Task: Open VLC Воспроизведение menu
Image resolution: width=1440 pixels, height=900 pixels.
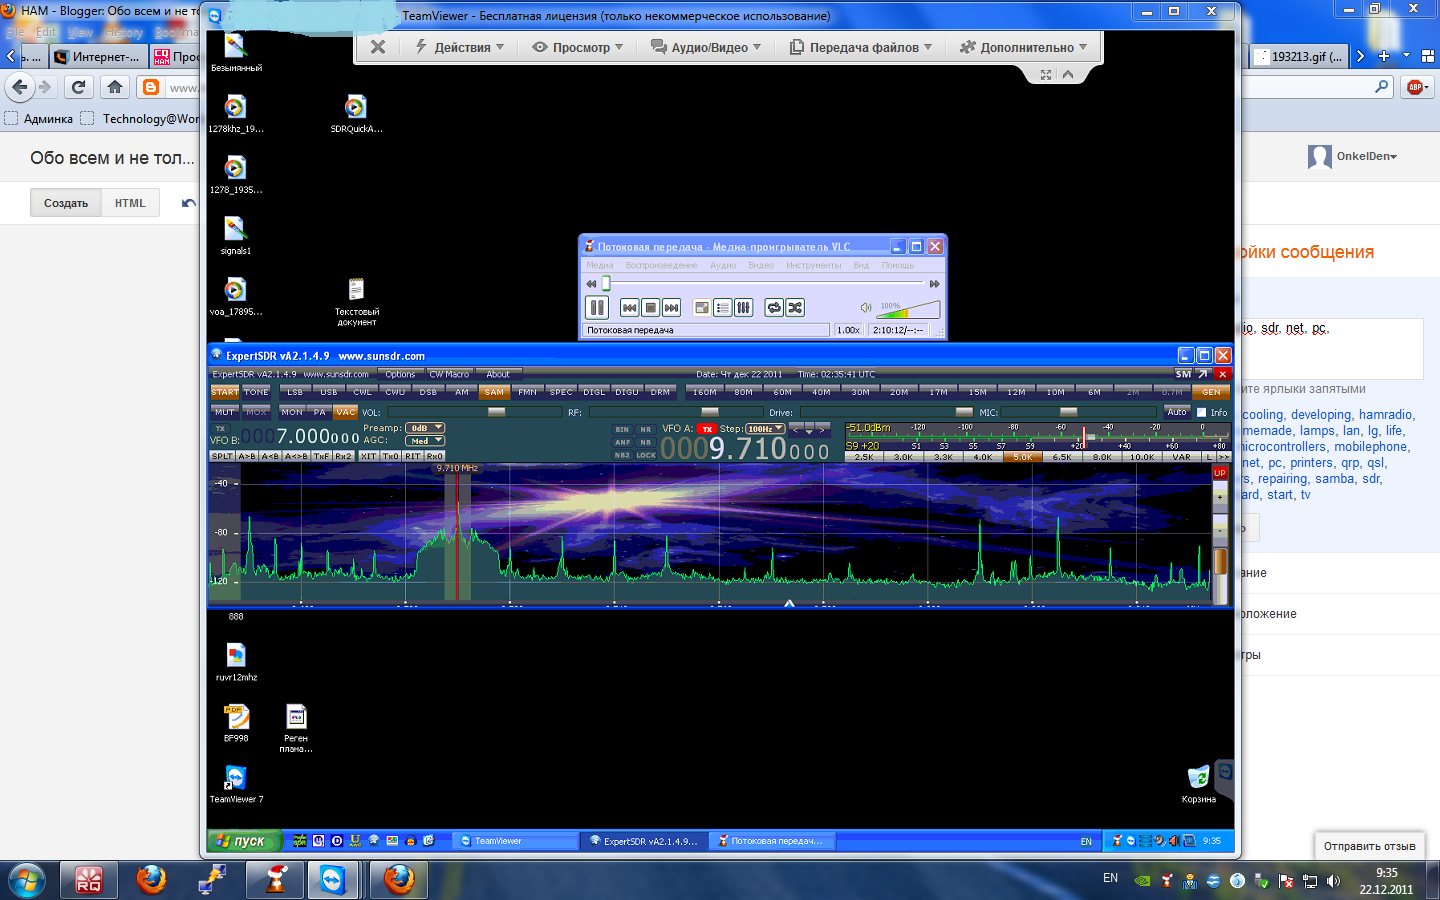Action: point(661,265)
